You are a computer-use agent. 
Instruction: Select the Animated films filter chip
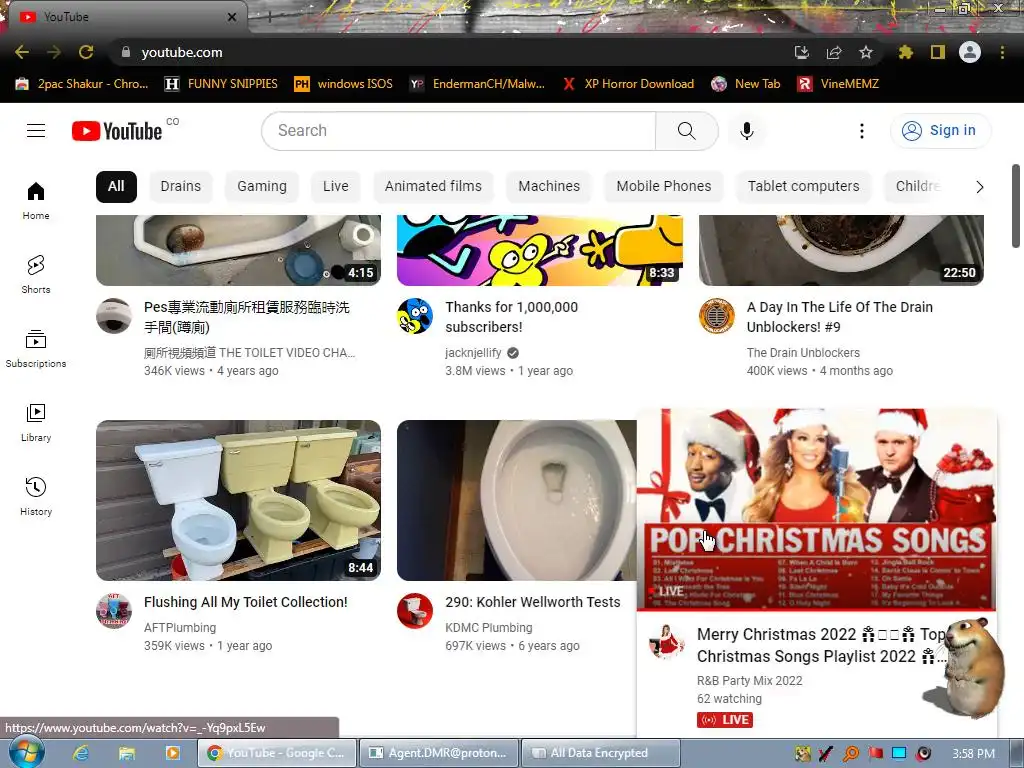coord(433,187)
